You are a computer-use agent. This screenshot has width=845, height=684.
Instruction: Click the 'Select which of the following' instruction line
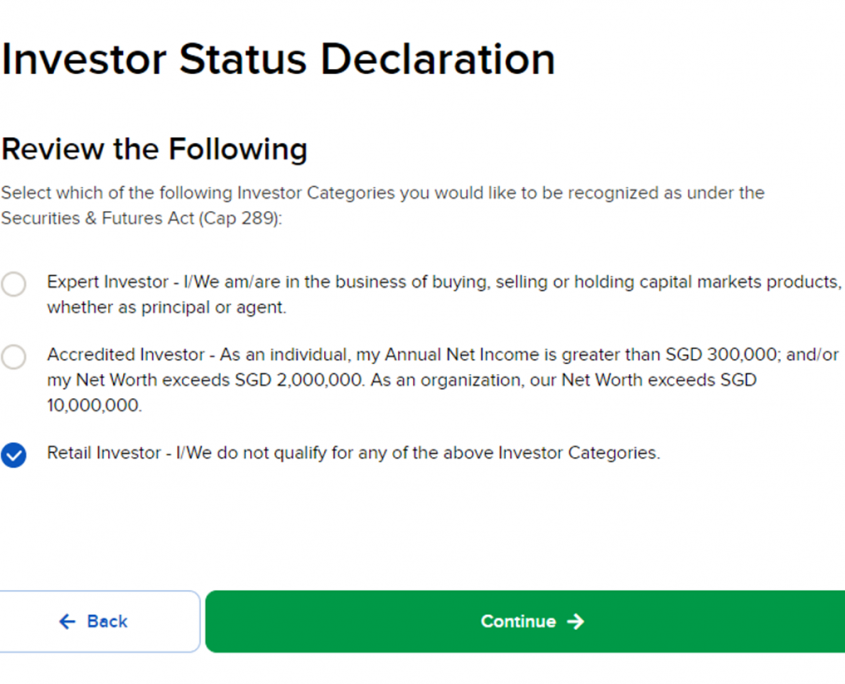382,192
